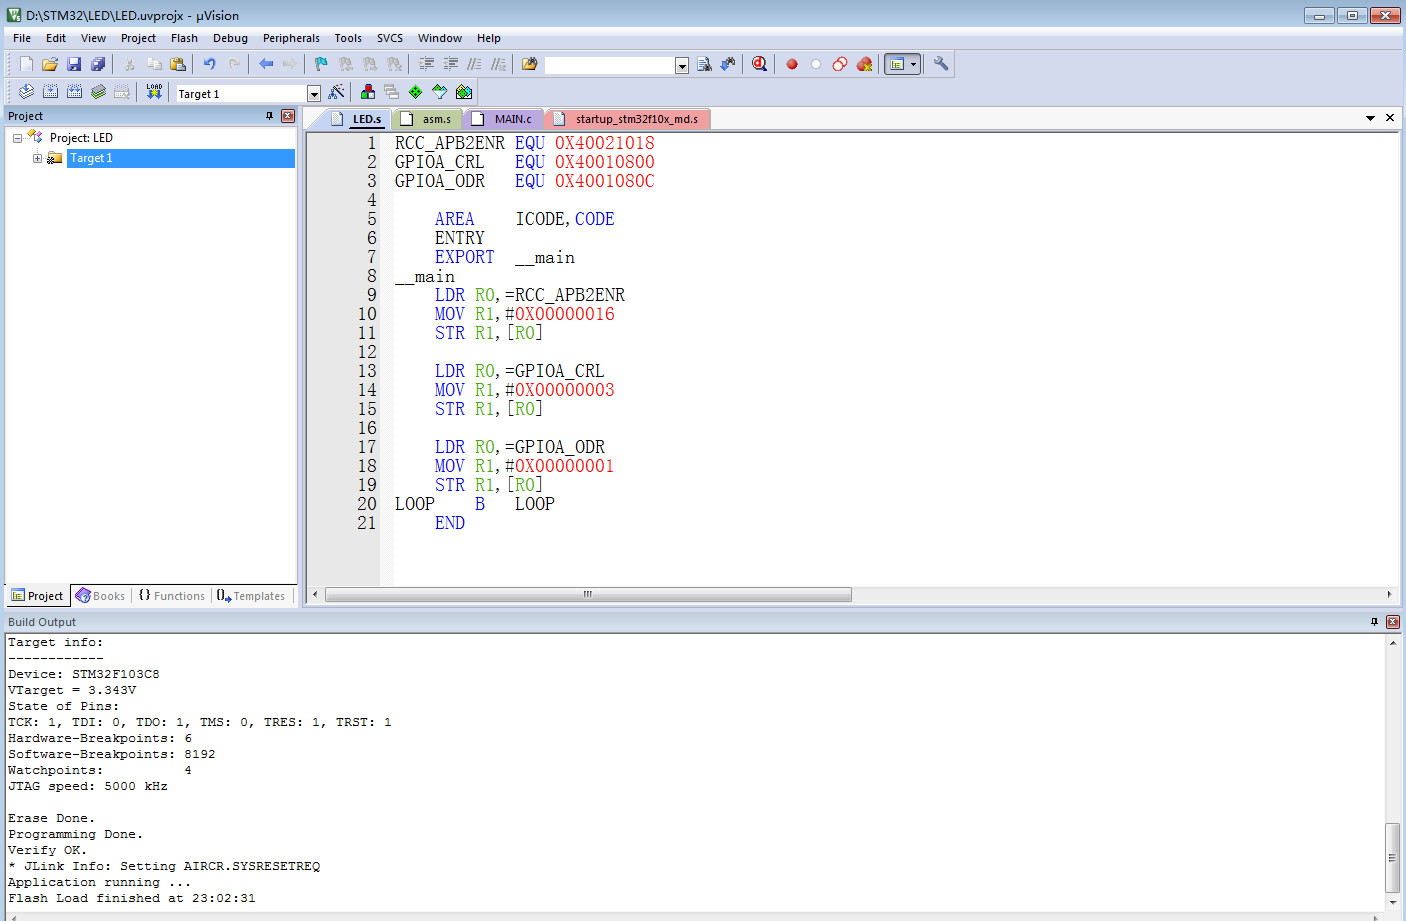The width and height of the screenshot is (1406, 921).
Task: Save the current file
Action: click(74, 64)
